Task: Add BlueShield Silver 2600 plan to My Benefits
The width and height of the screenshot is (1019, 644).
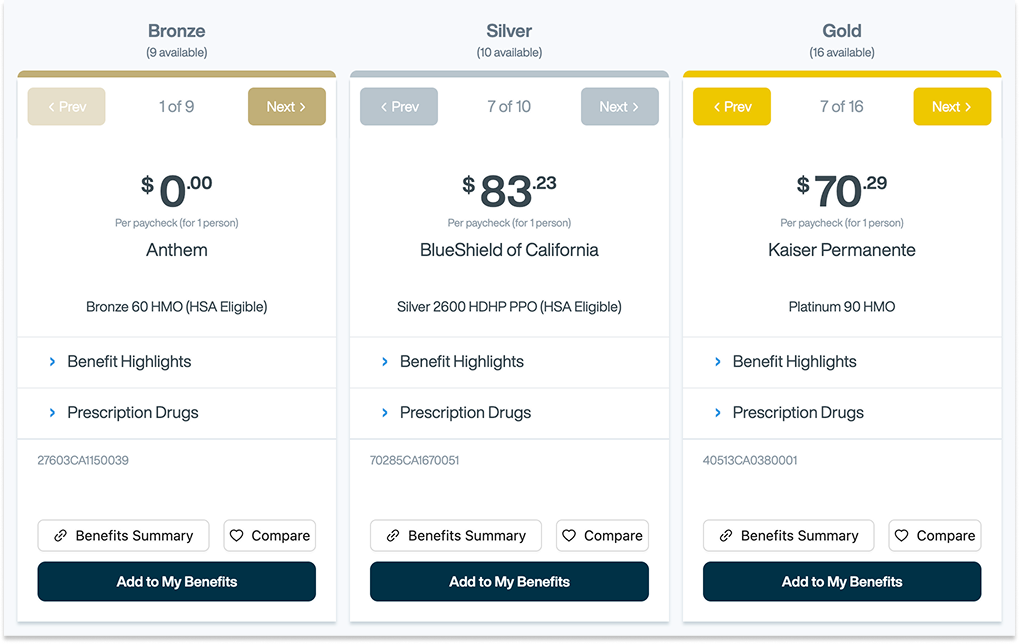Action: click(509, 582)
